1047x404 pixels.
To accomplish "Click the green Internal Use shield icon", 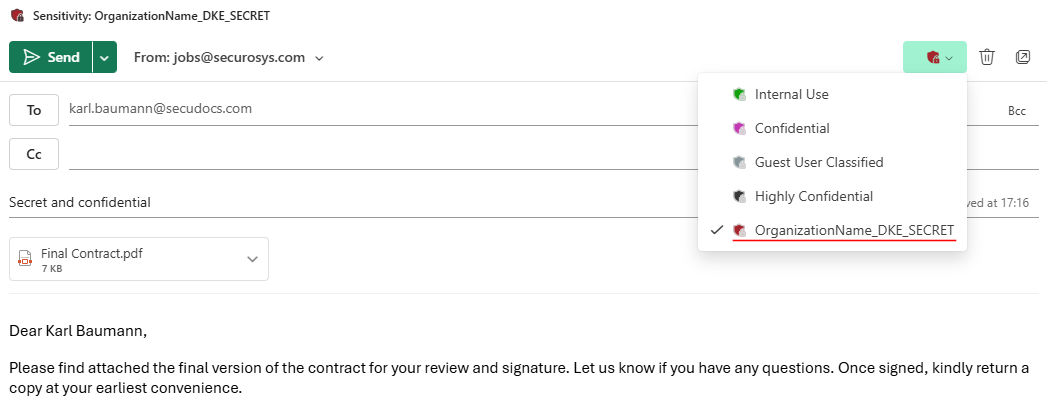I will click(739, 94).
